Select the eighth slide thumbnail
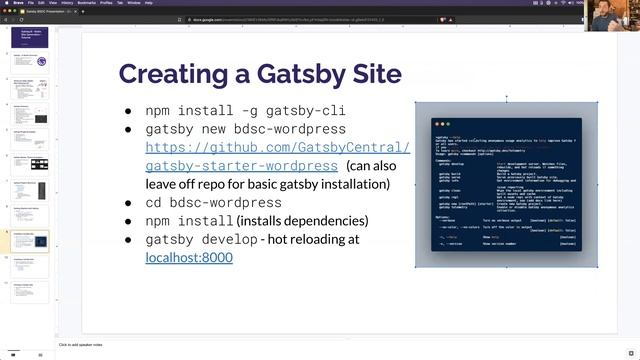Screen dimensions: 640x360 [x=30, y=216]
